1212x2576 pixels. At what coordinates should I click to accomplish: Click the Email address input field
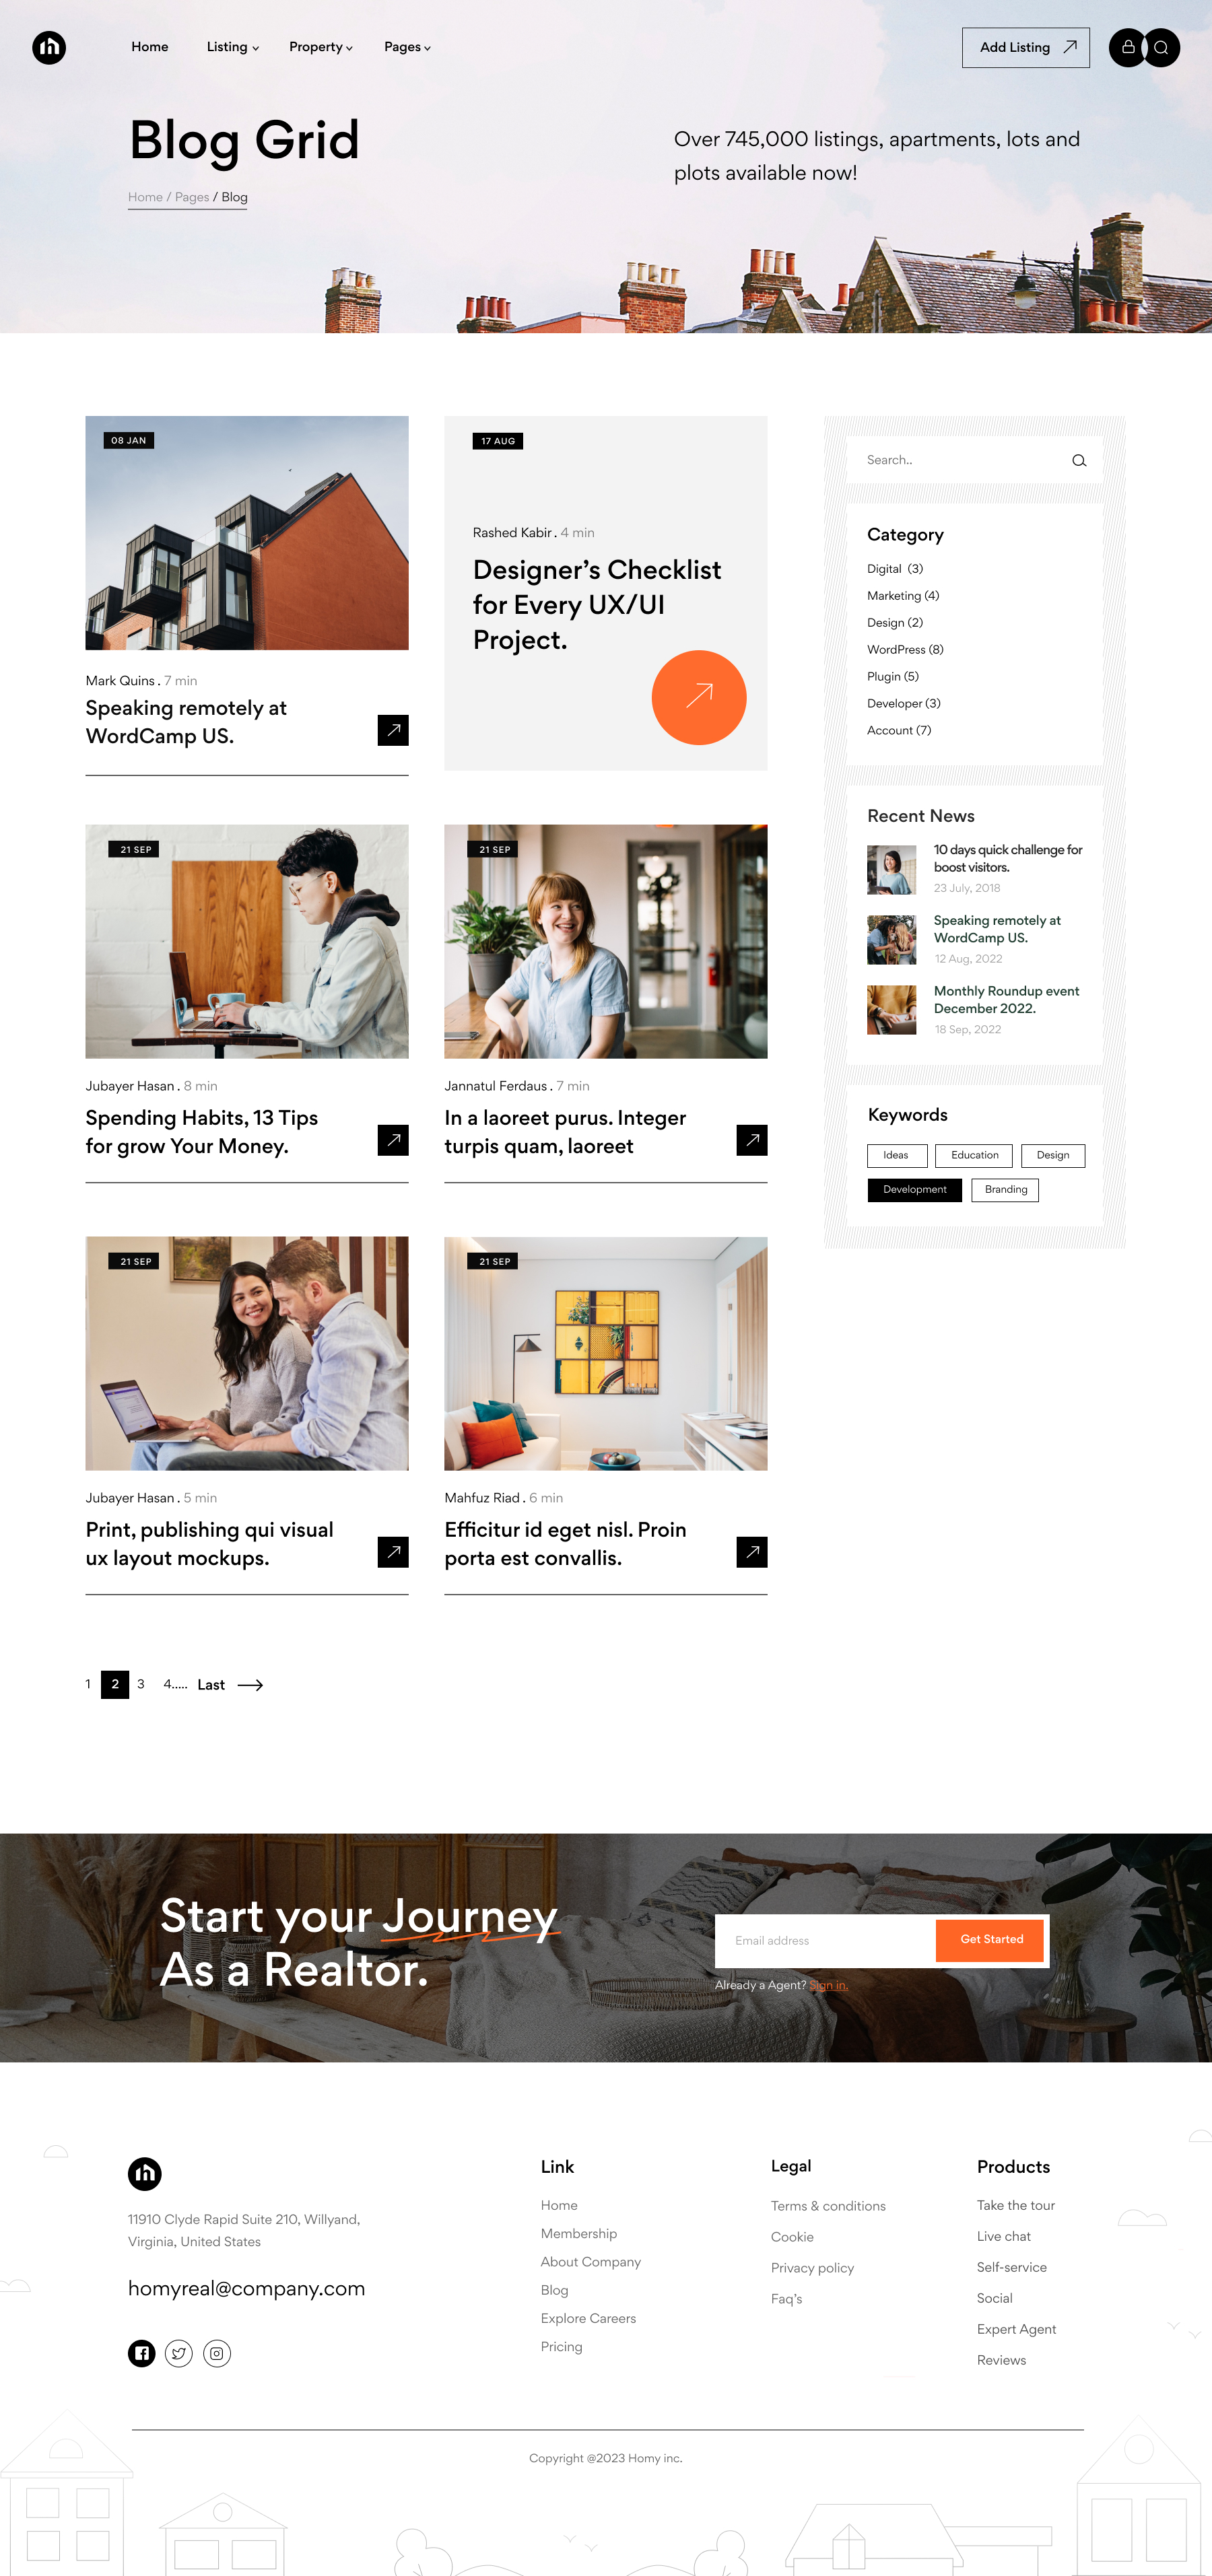click(x=826, y=1940)
